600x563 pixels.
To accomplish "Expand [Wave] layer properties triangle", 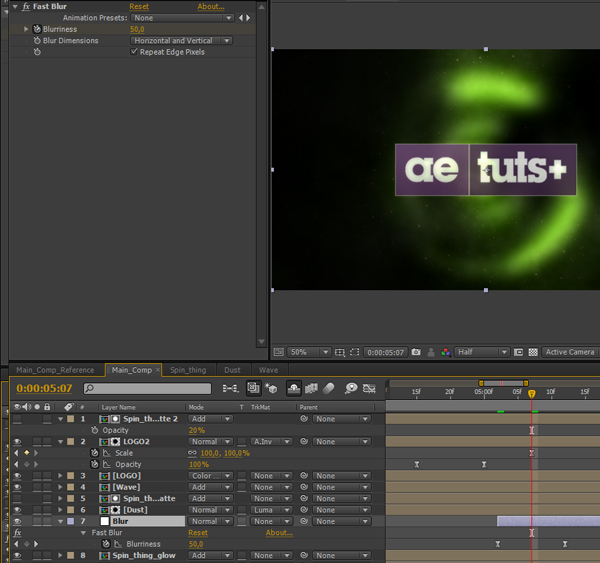I will pyautogui.click(x=60, y=487).
